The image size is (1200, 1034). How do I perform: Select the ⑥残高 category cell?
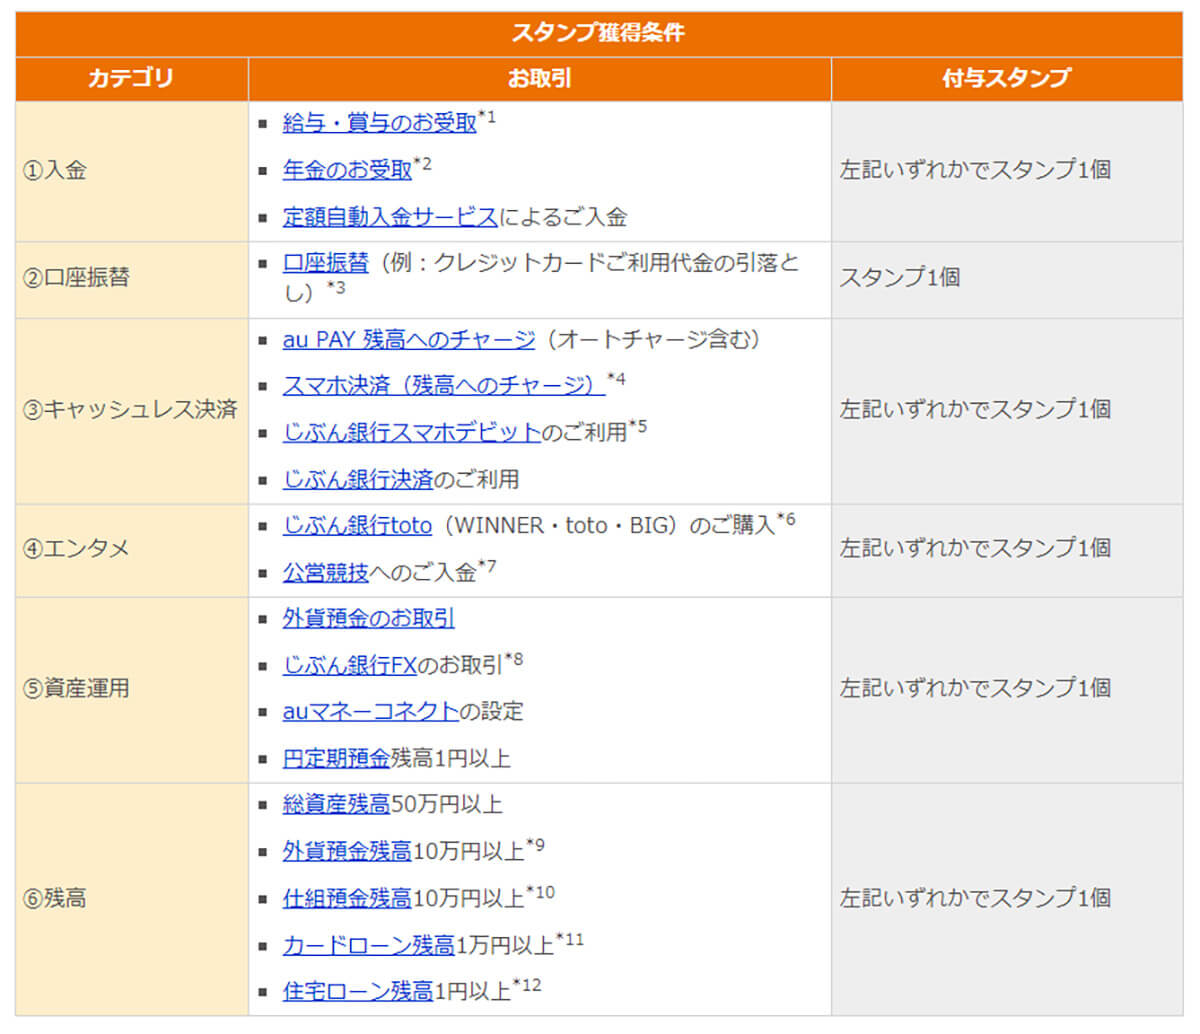point(132,899)
